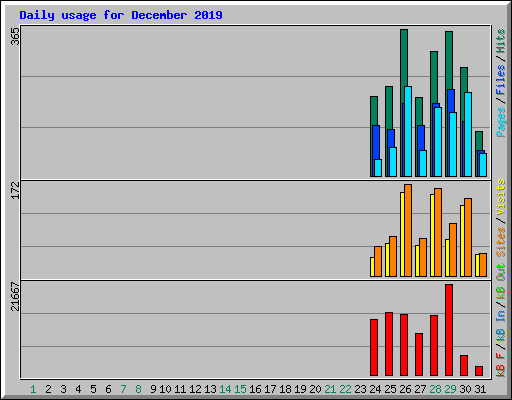Select day label "15" on the x-axis
Image resolution: width=512 pixels, height=400 pixels.
pyautogui.click(x=240, y=389)
